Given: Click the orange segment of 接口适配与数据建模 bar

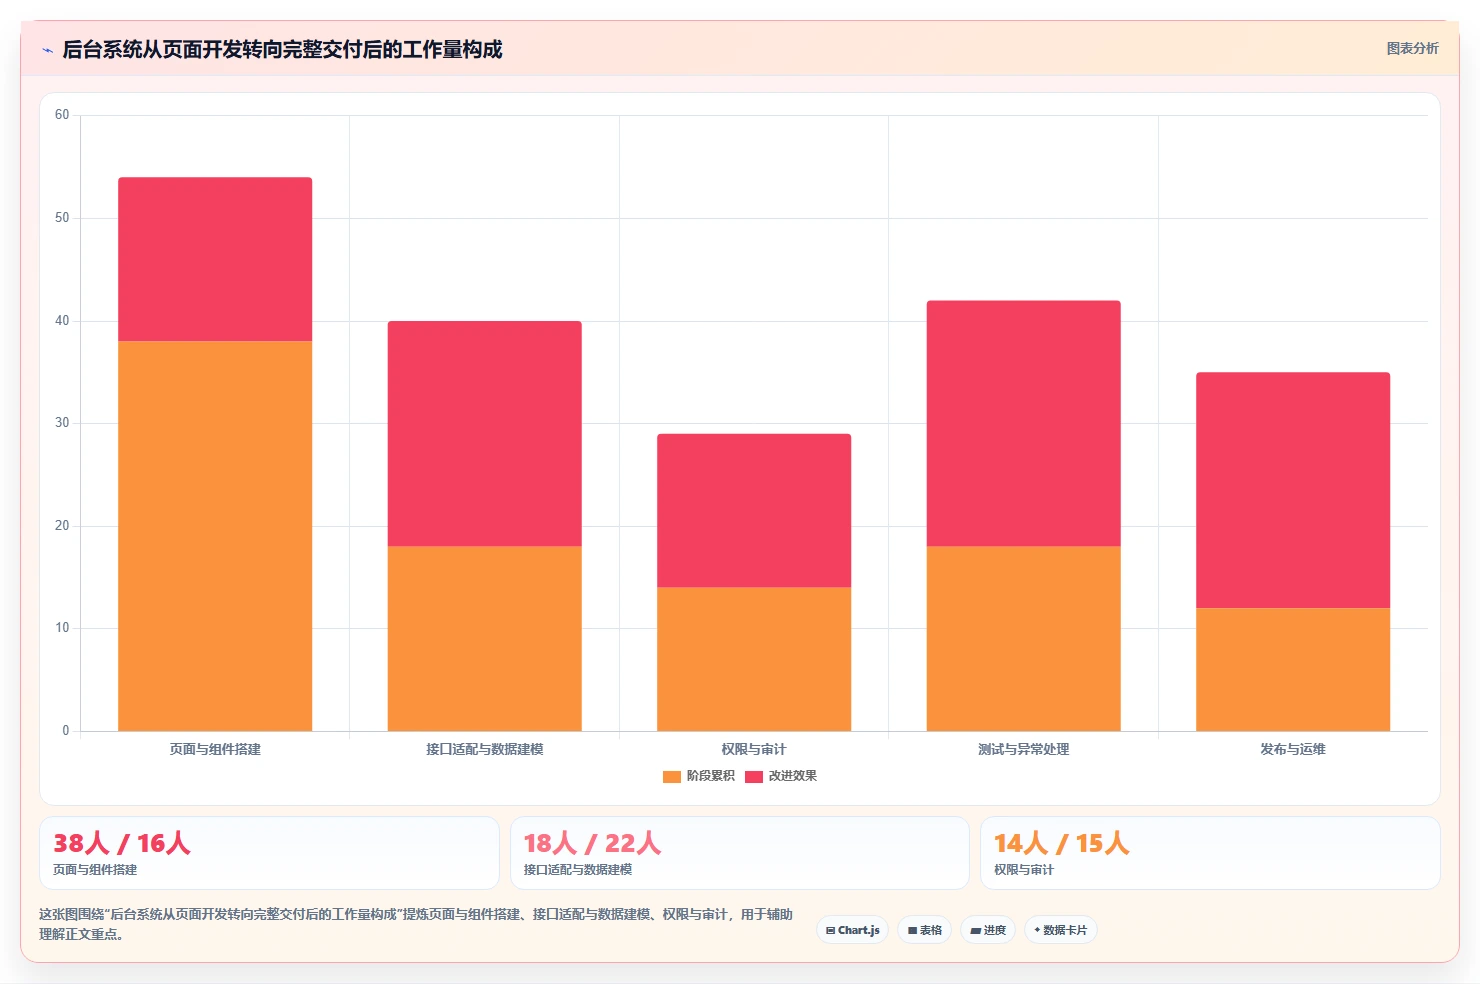Looking at the screenshot, I should [485, 638].
